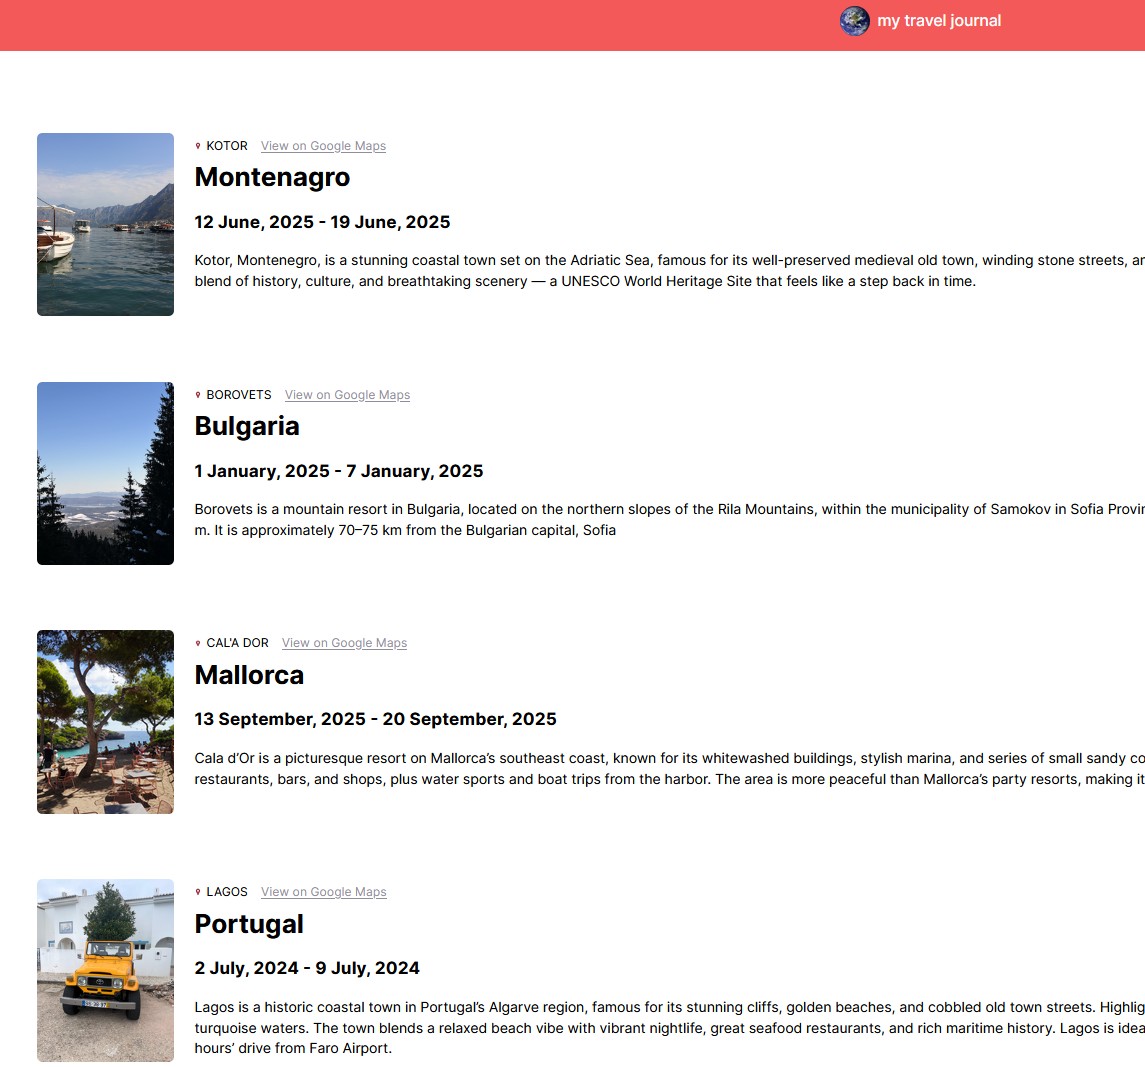This screenshot has width=1145, height=1067.
Task: Follow the Cala d'Or Google Maps link
Action: (x=344, y=643)
